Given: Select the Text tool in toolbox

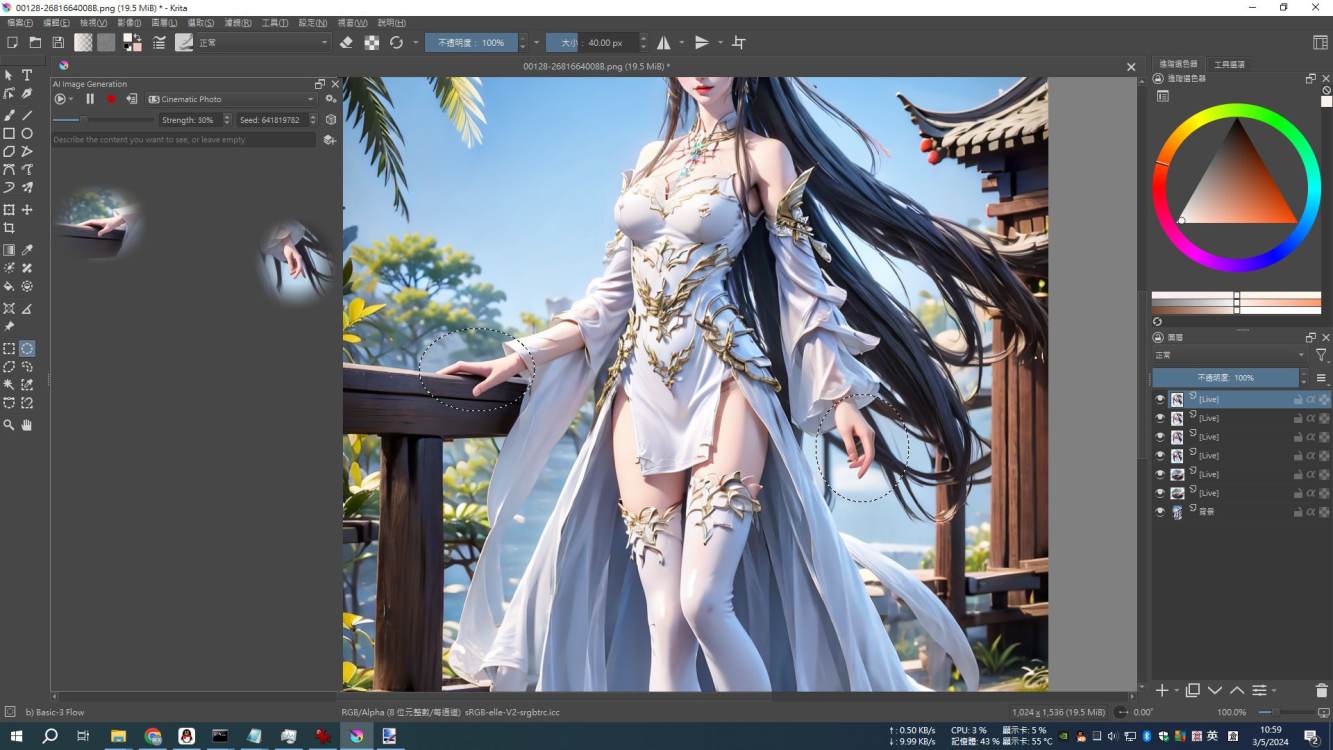Looking at the screenshot, I should [x=27, y=75].
